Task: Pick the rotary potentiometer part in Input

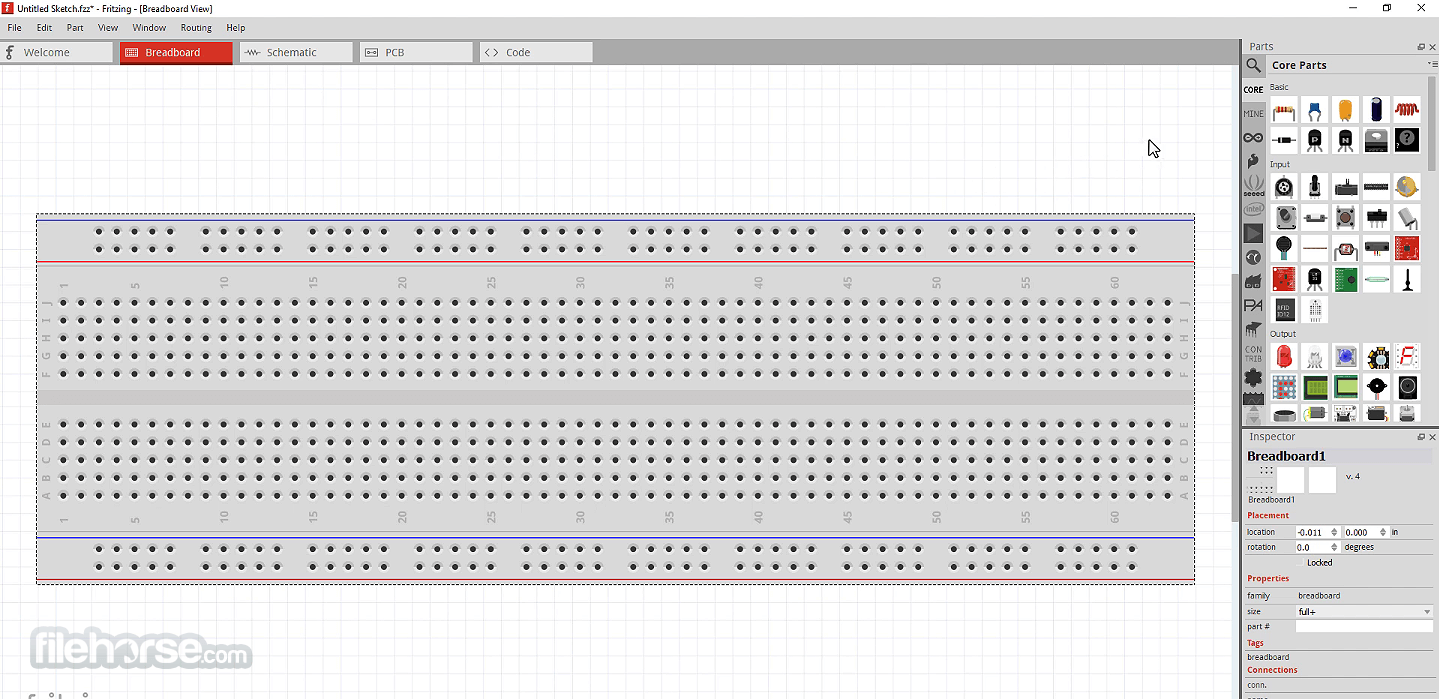Action: pyautogui.click(x=1284, y=187)
